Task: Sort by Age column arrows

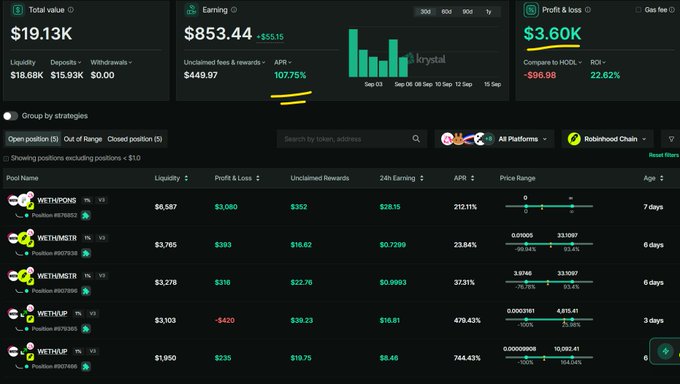Action: (x=661, y=178)
